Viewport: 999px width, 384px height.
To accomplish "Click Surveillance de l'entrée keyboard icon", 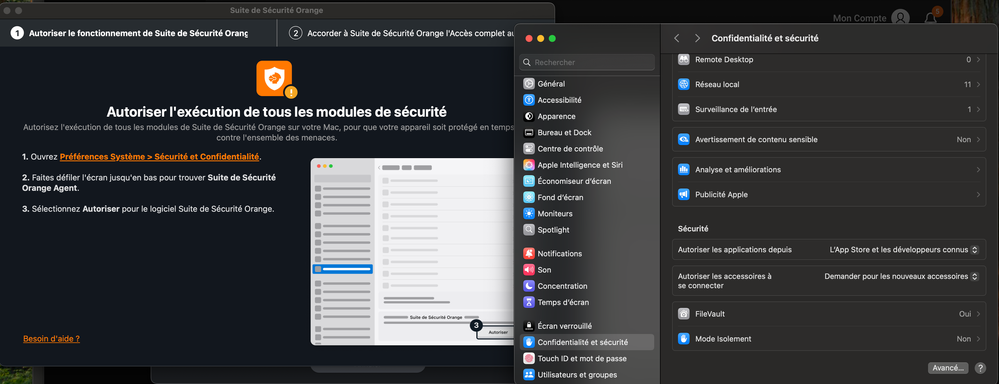I will [x=684, y=109].
